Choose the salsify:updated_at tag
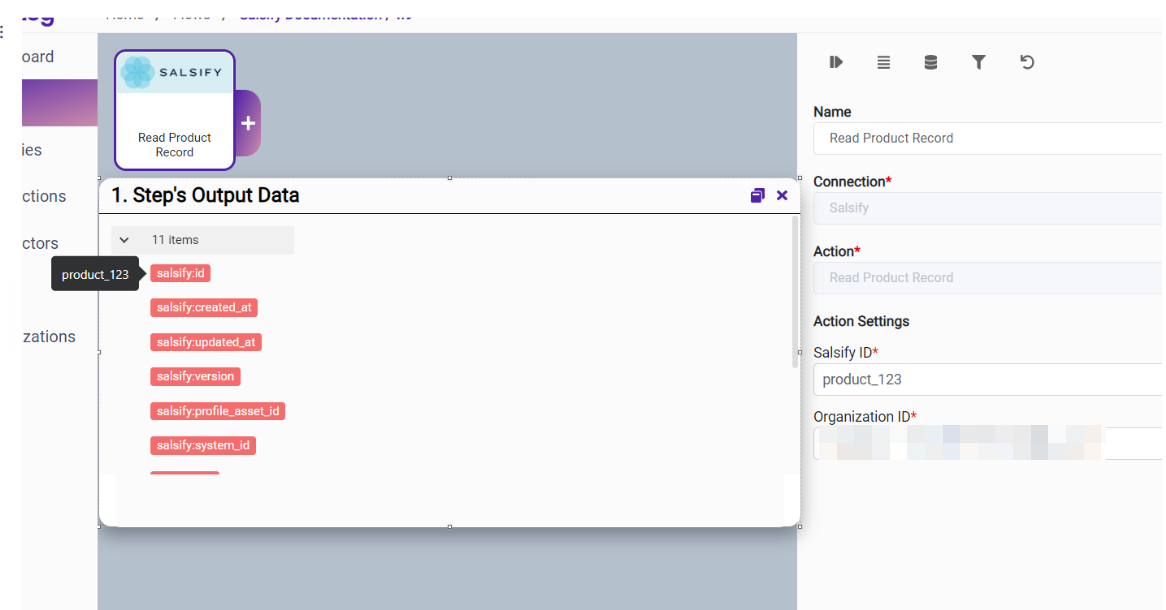This screenshot has width=1166, height=610. tap(206, 342)
